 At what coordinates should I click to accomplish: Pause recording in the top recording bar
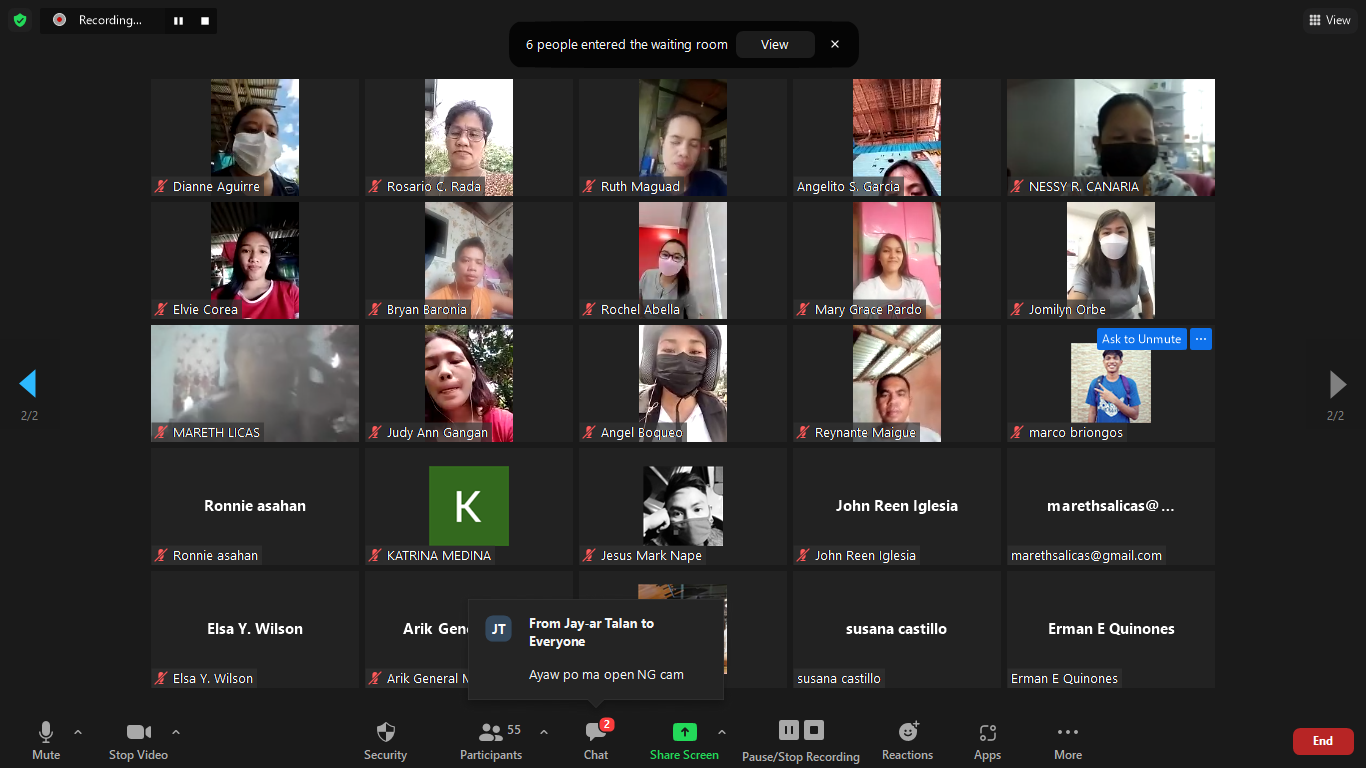coord(178,20)
